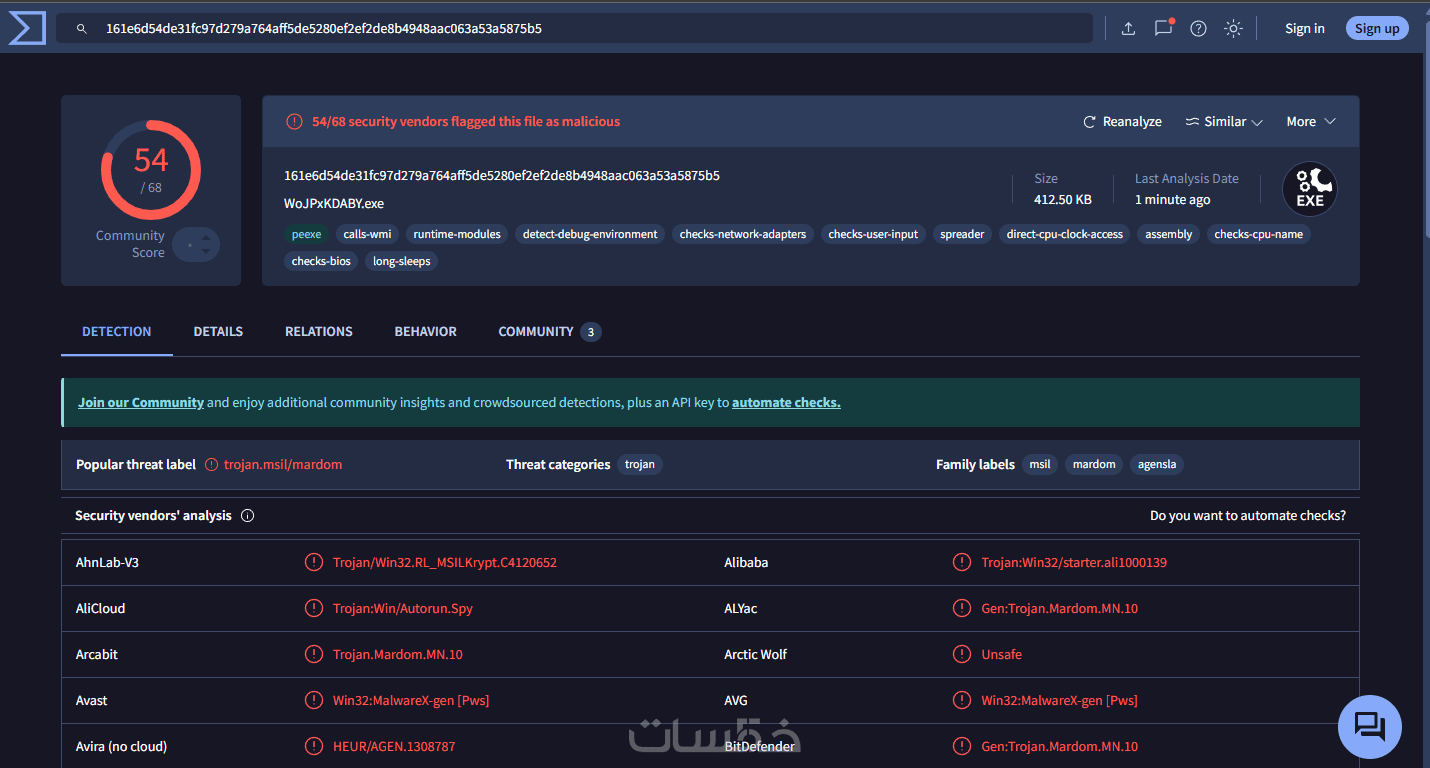Click the mardom family label chip
Screen dimensions: 1430x768
point(1094,465)
